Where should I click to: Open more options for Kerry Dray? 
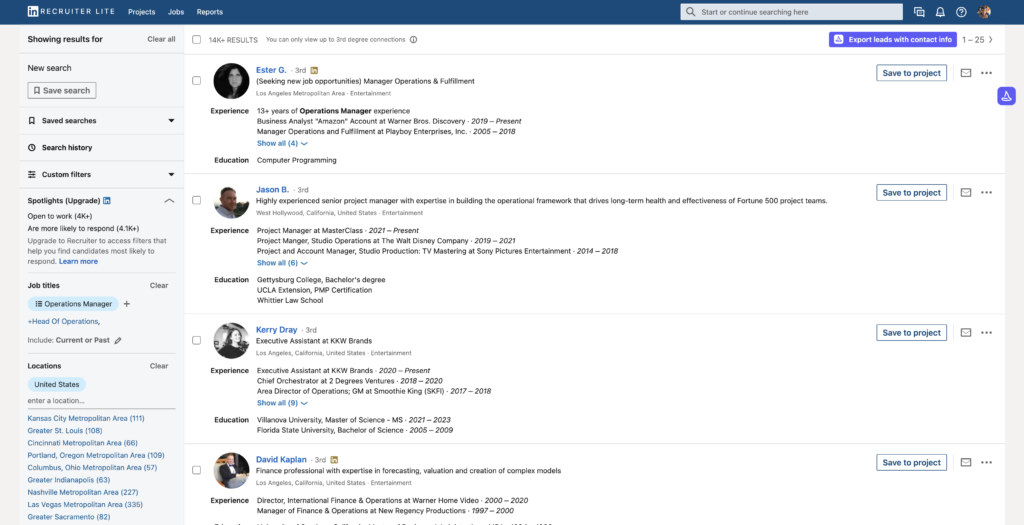986,332
